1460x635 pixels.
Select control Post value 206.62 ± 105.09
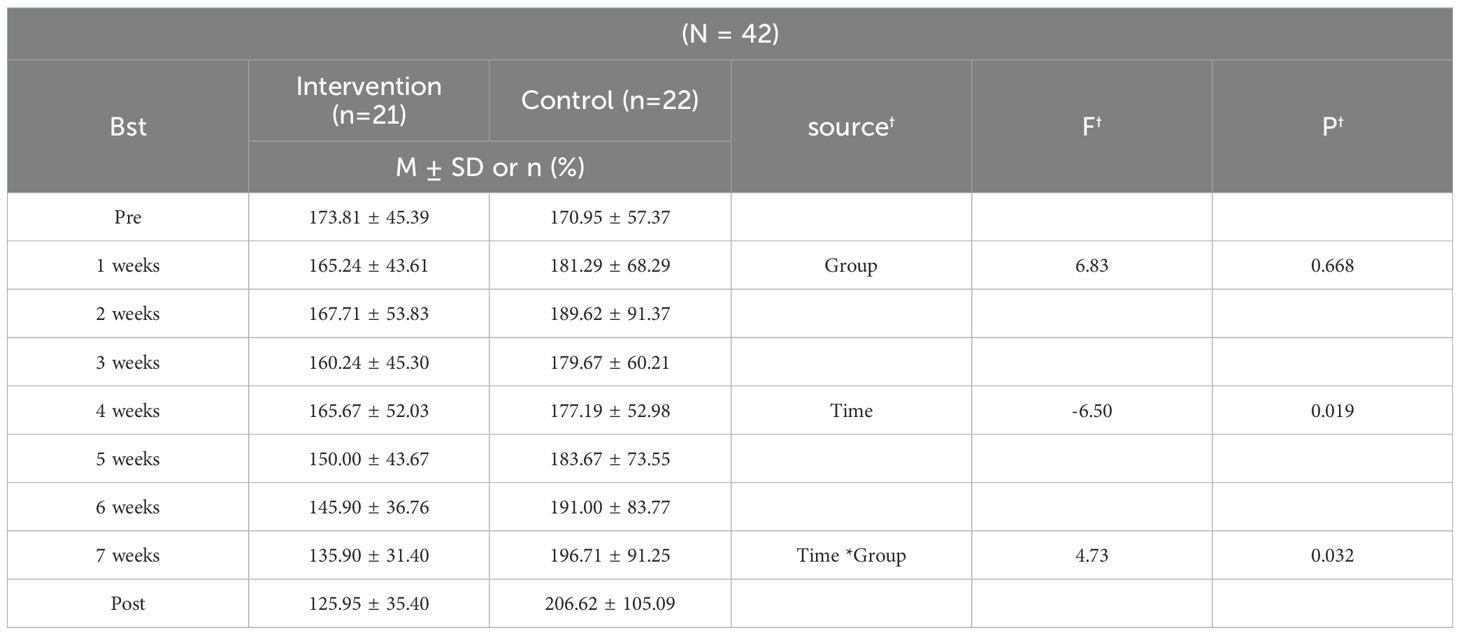pyautogui.click(x=610, y=603)
